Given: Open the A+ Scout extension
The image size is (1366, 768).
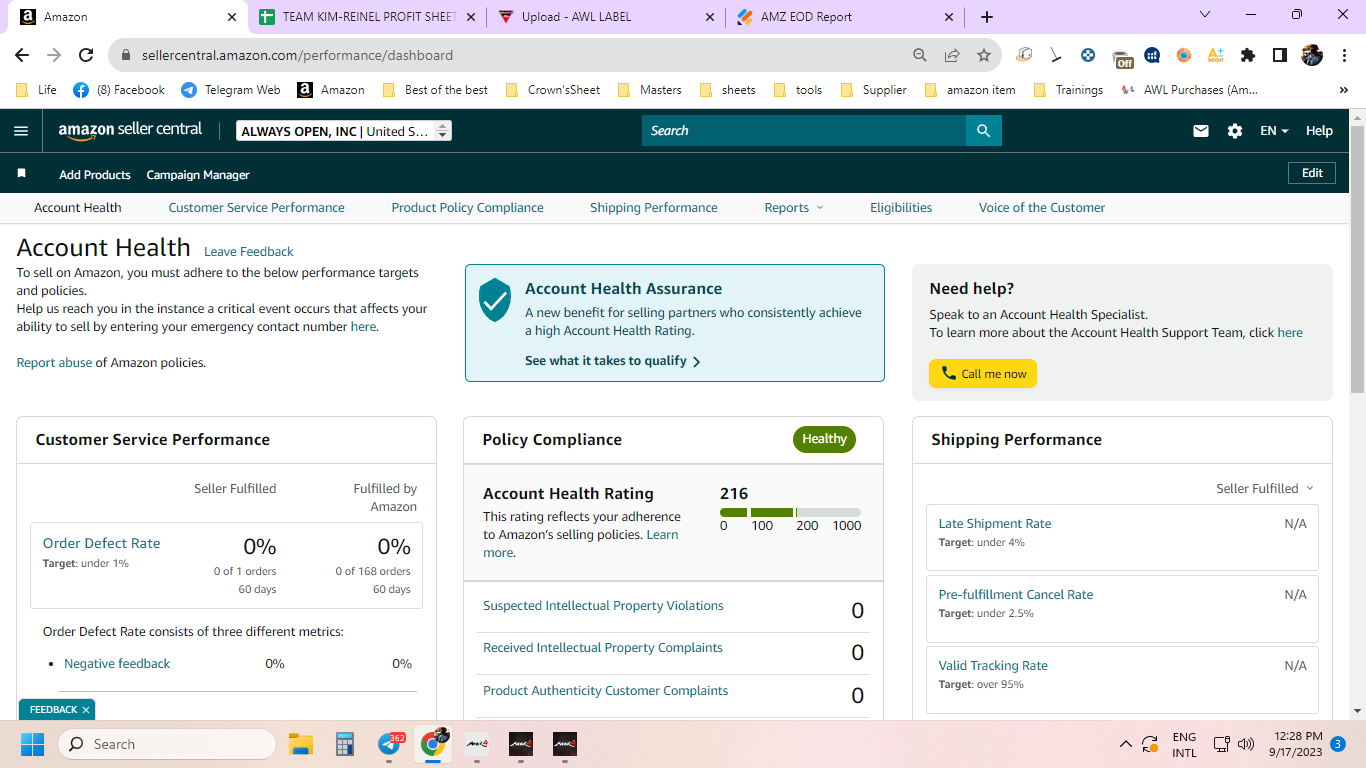Looking at the screenshot, I should (1216, 55).
